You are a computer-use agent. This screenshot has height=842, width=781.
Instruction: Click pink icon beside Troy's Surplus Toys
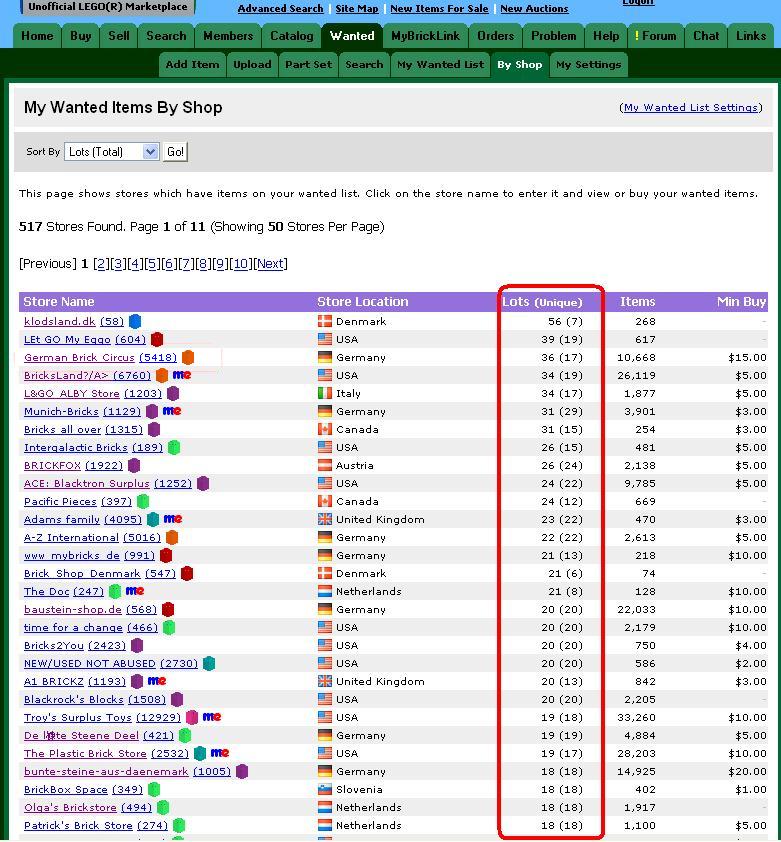pyautogui.click(x=192, y=717)
